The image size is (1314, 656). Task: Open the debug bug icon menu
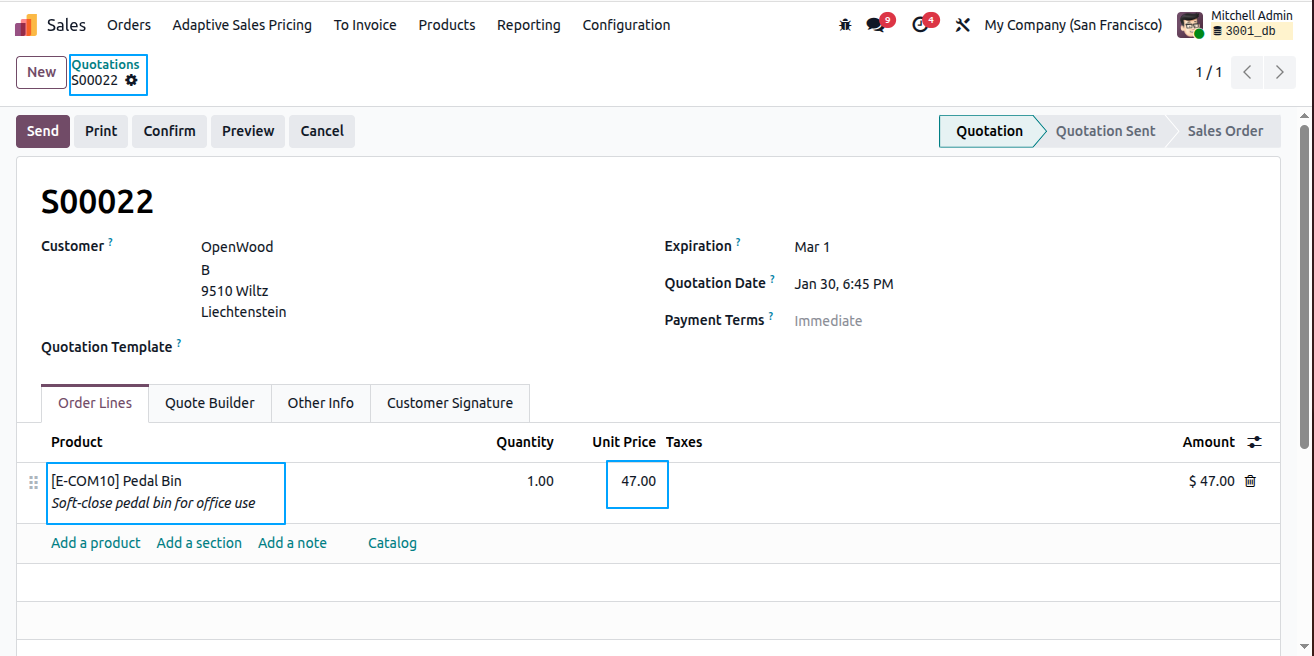pyautogui.click(x=845, y=25)
